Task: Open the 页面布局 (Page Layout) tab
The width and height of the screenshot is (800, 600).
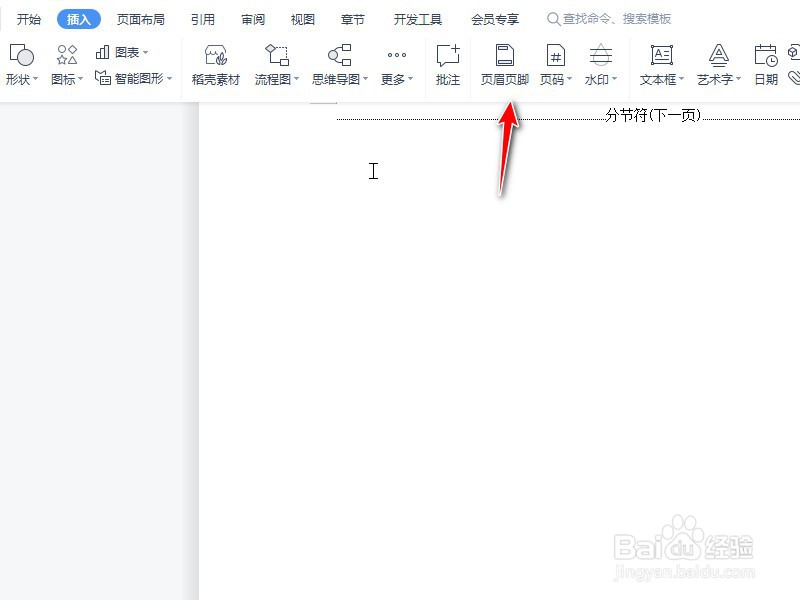Action: click(140, 19)
